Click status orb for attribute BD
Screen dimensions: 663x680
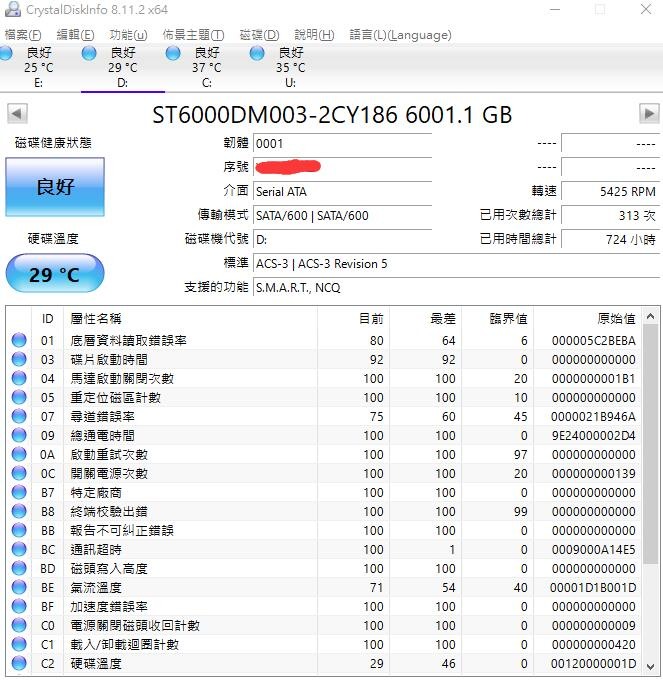point(19,568)
